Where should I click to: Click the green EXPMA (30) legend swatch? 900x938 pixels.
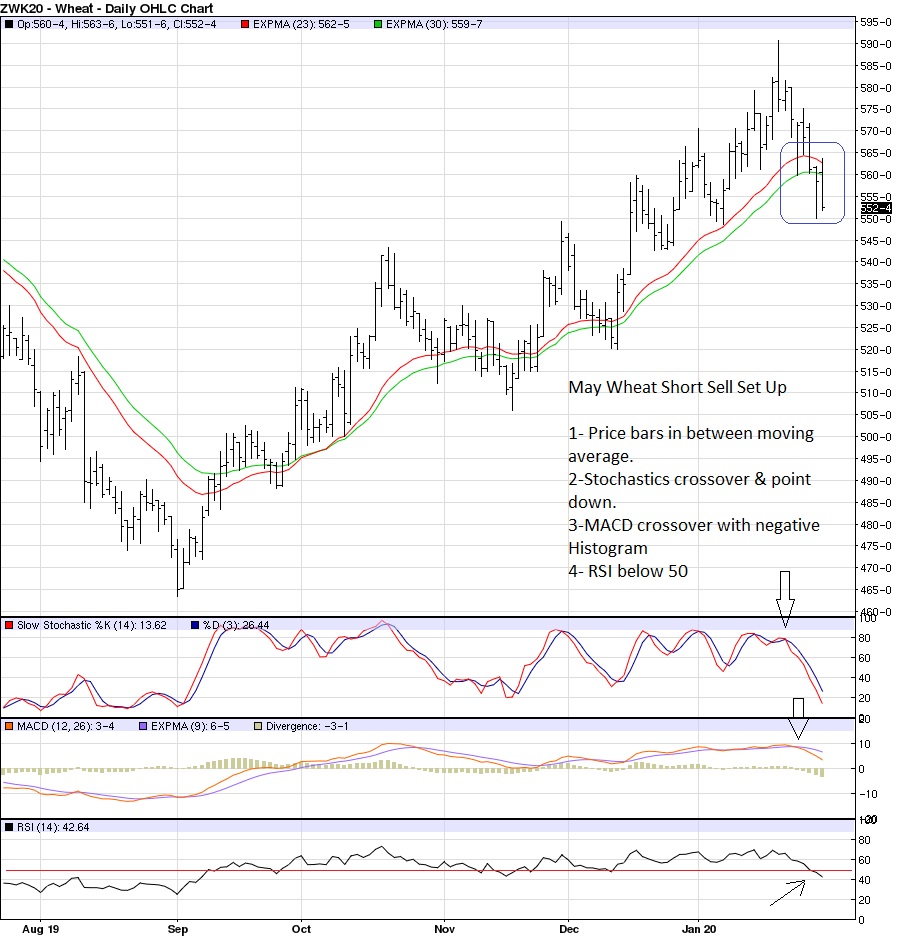tap(378, 25)
